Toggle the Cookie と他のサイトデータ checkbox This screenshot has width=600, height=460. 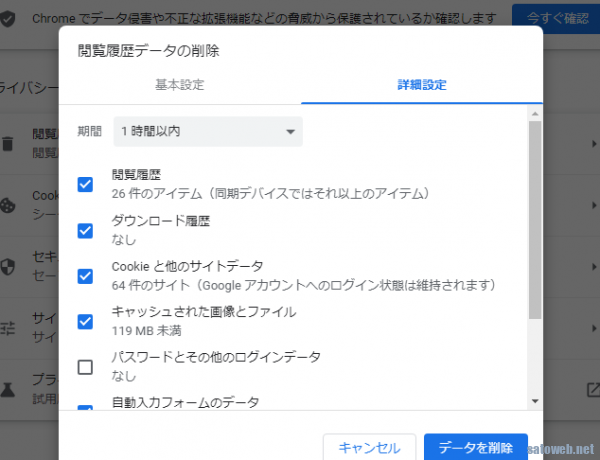pyautogui.click(x=85, y=276)
